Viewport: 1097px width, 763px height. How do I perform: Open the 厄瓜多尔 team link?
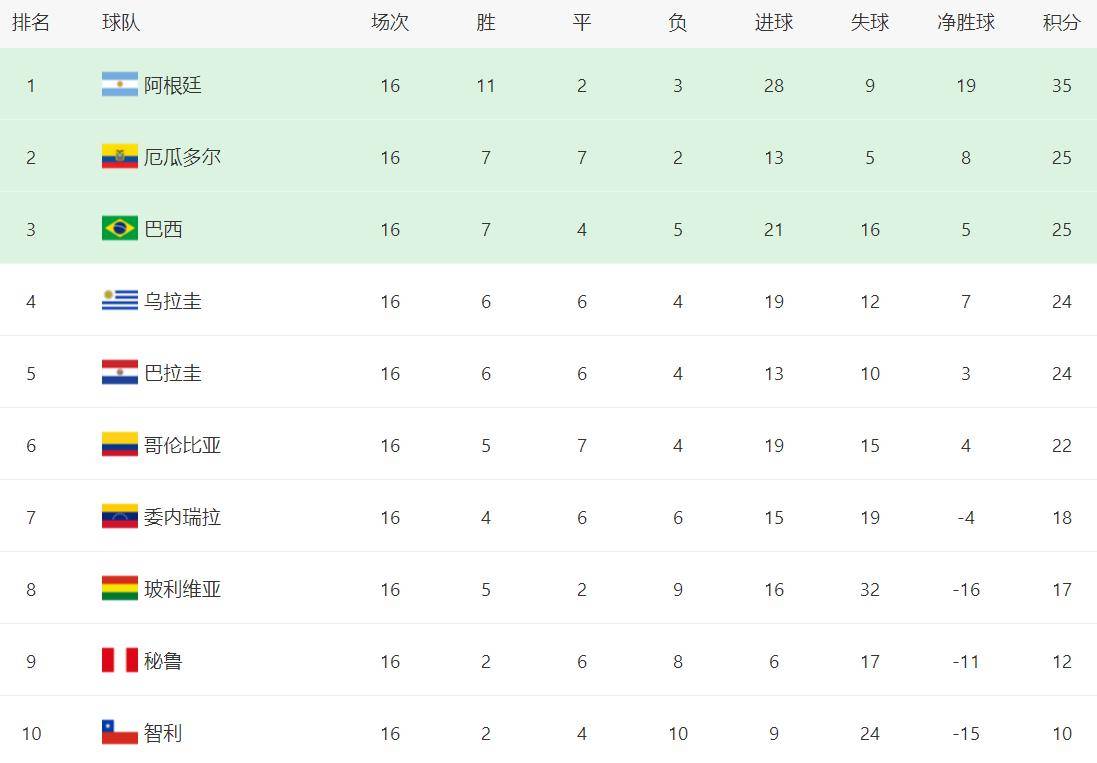tap(183, 157)
